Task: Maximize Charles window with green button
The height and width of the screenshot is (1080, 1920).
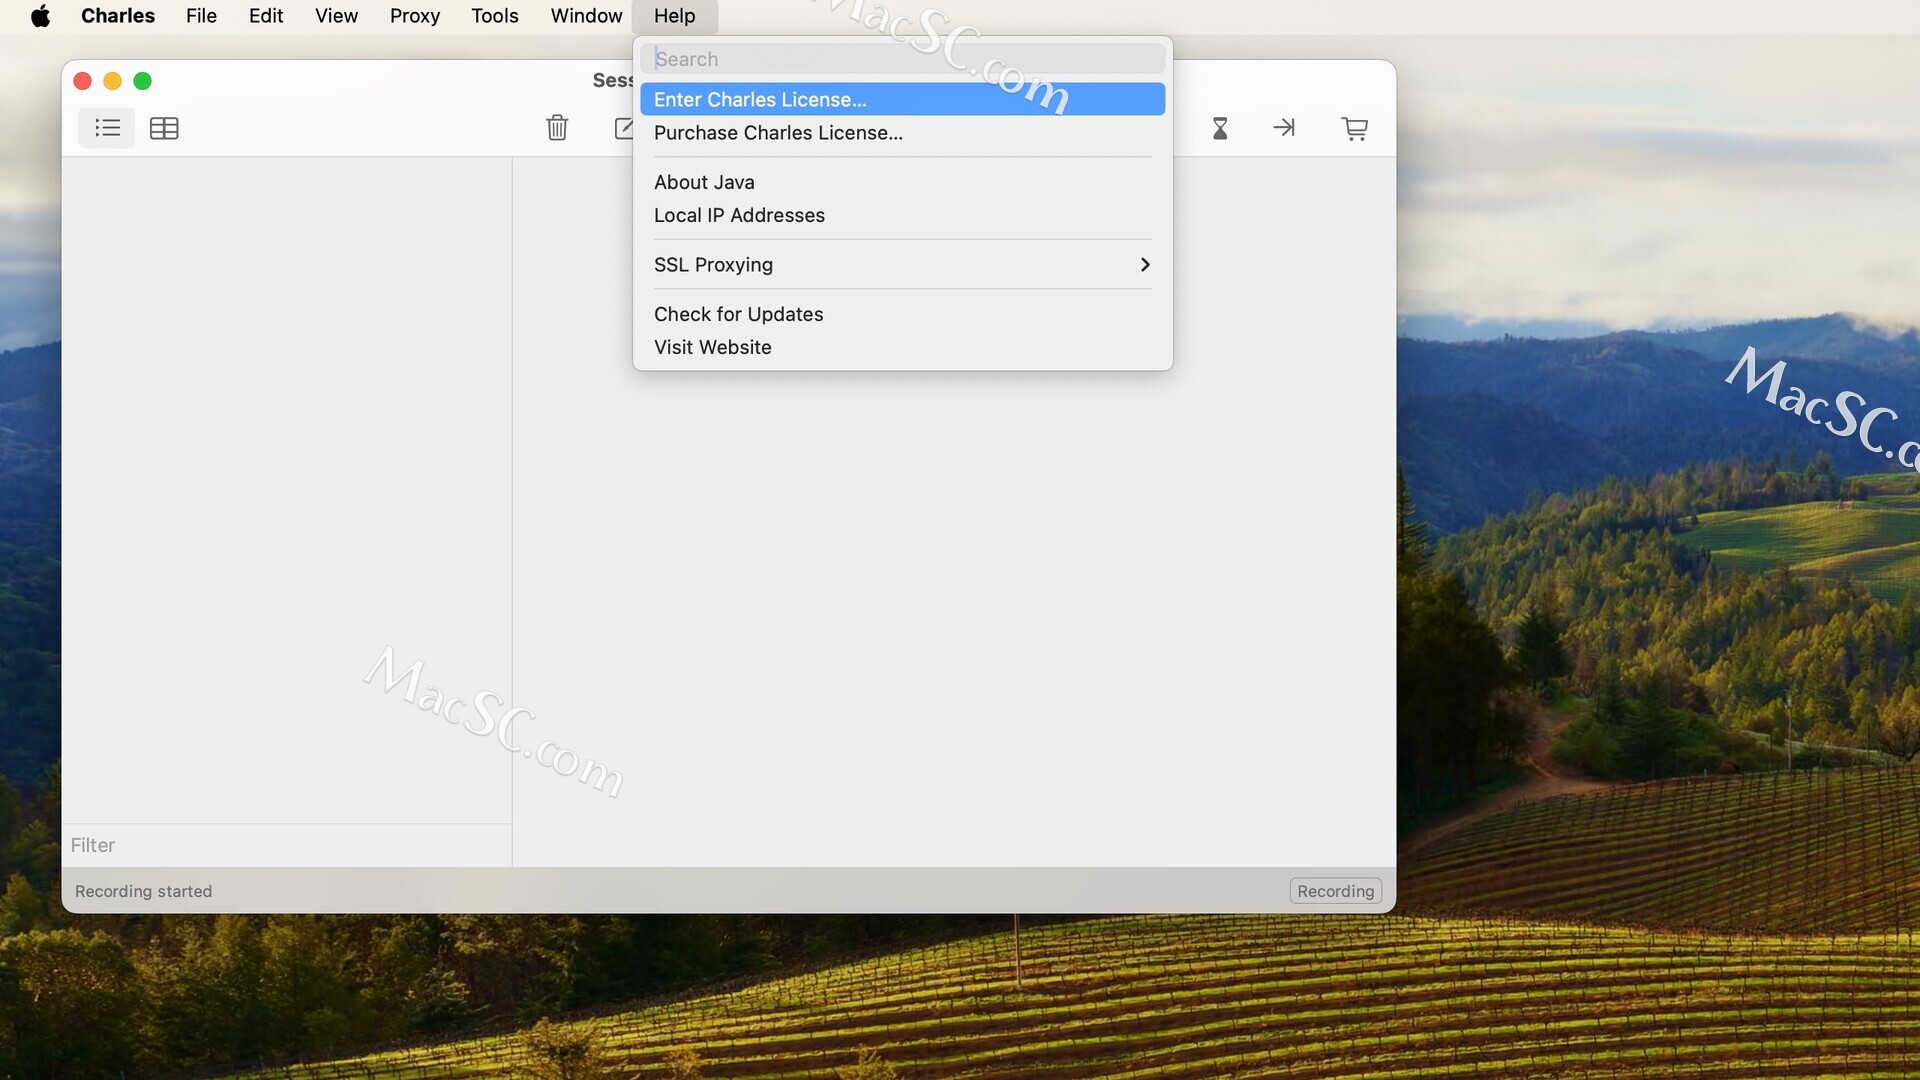Action: tap(143, 81)
